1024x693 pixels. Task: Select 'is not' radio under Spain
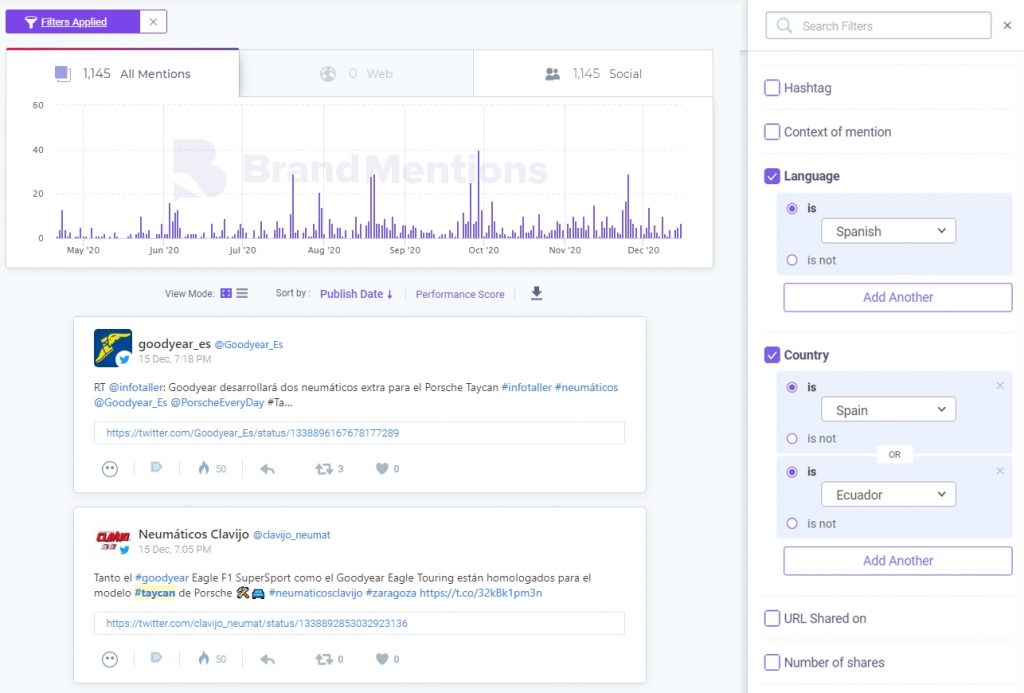(792, 438)
